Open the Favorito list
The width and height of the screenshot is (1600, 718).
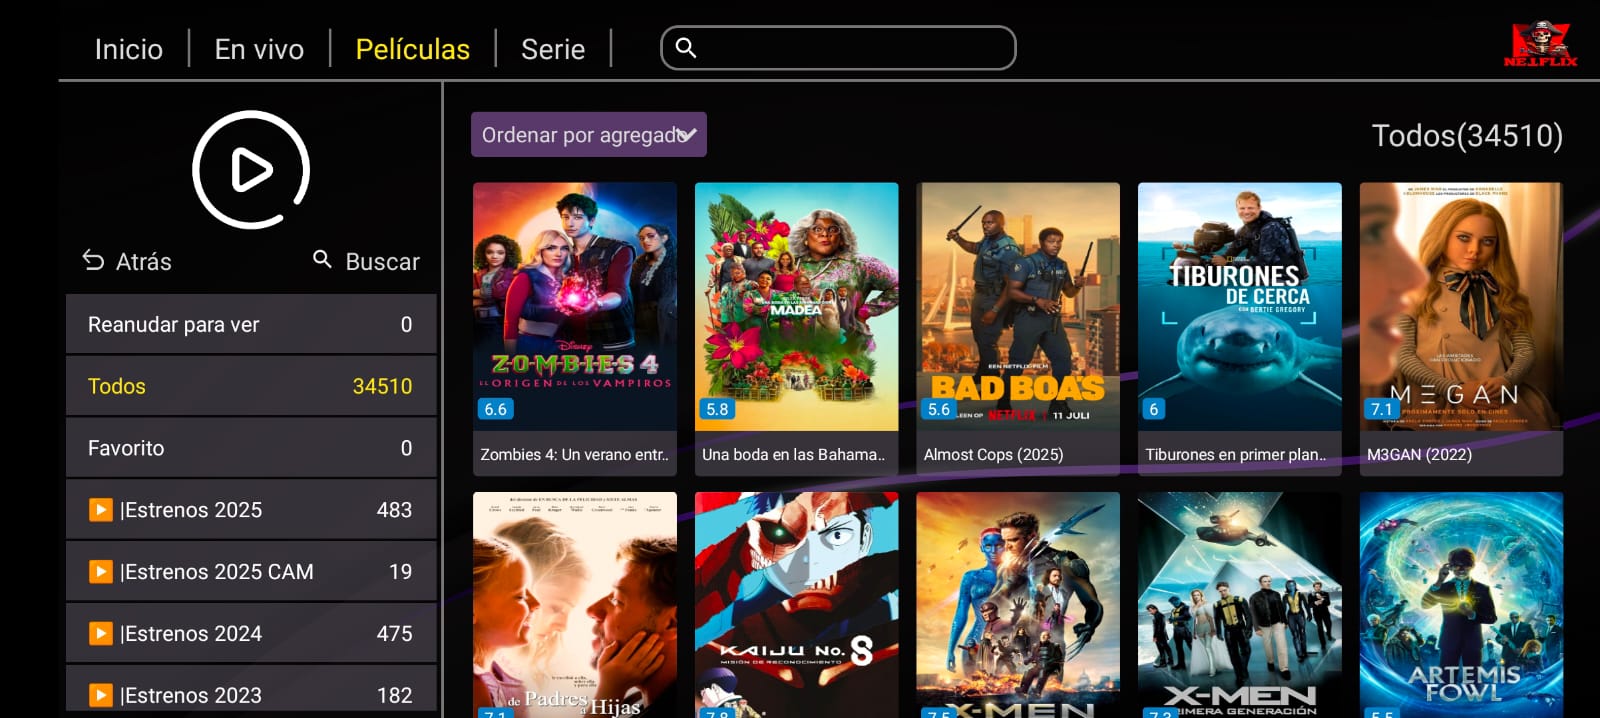click(251, 448)
